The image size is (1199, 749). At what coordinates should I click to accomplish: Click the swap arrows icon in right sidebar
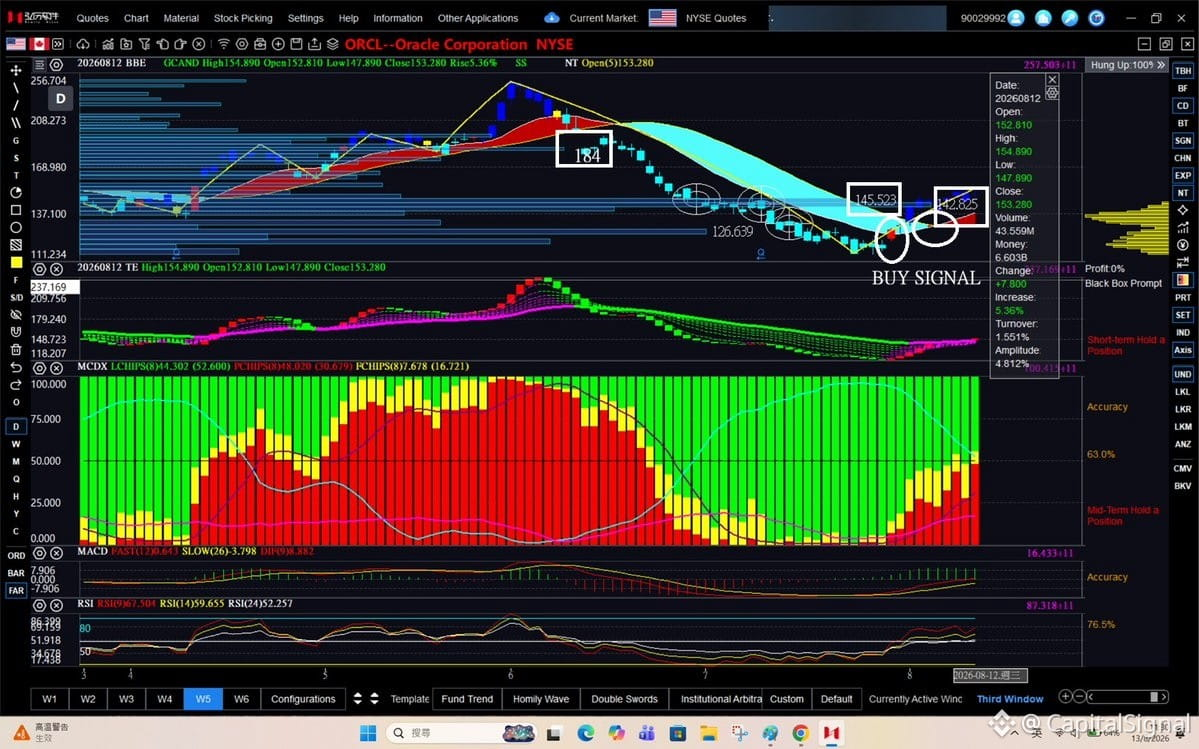point(1183,262)
